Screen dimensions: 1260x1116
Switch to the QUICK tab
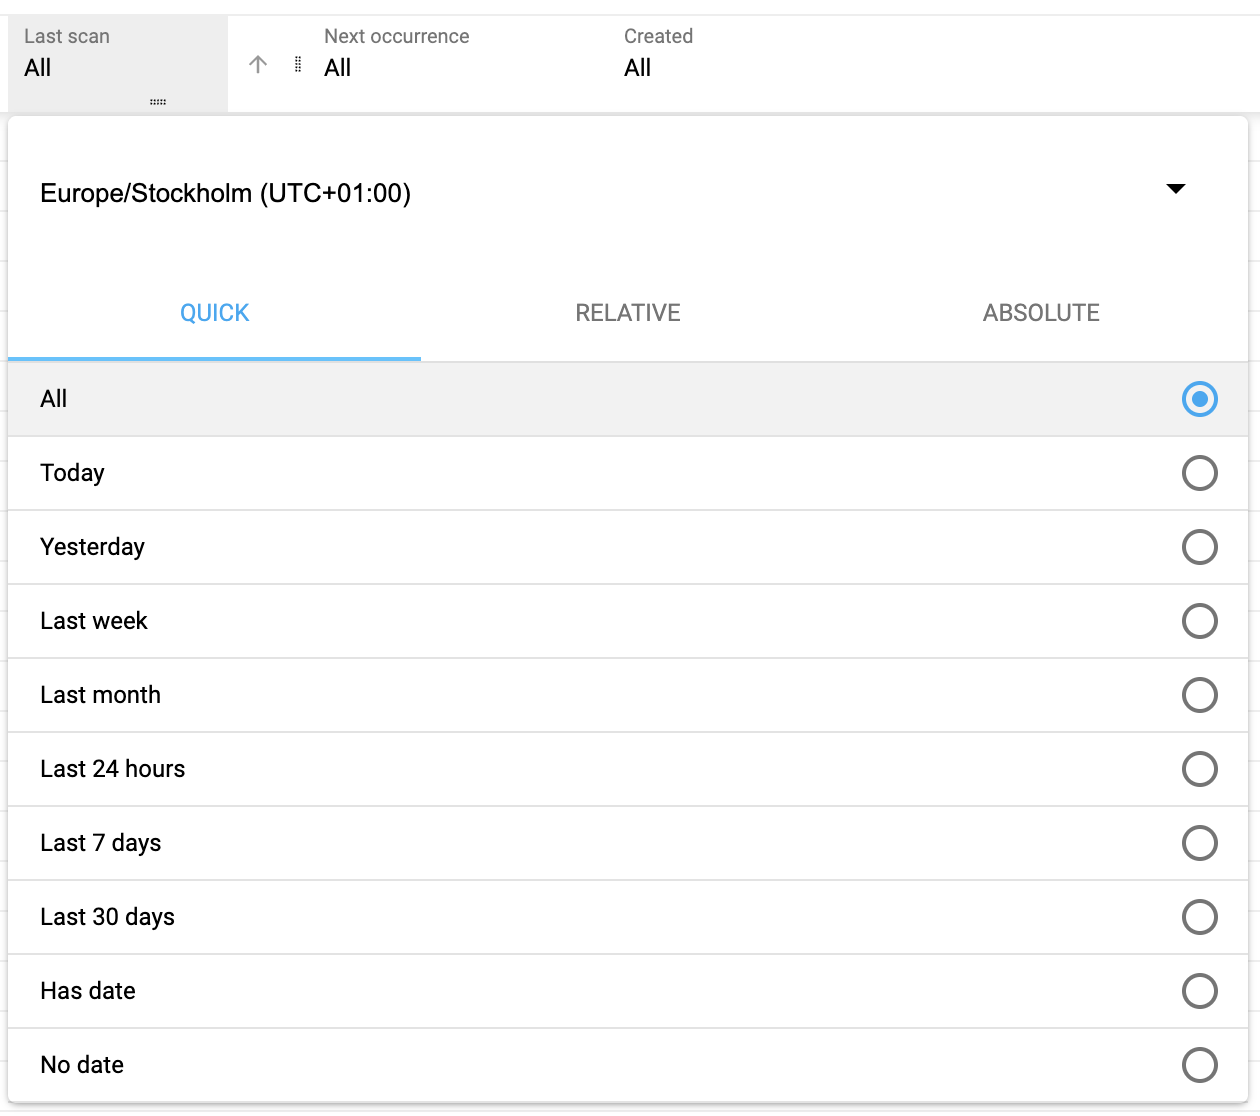pyautogui.click(x=214, y=312)
